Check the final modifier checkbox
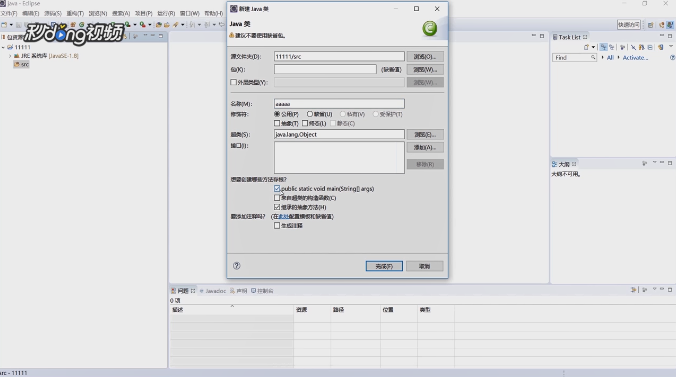676x377 pixels. click(x=305, y=123)
